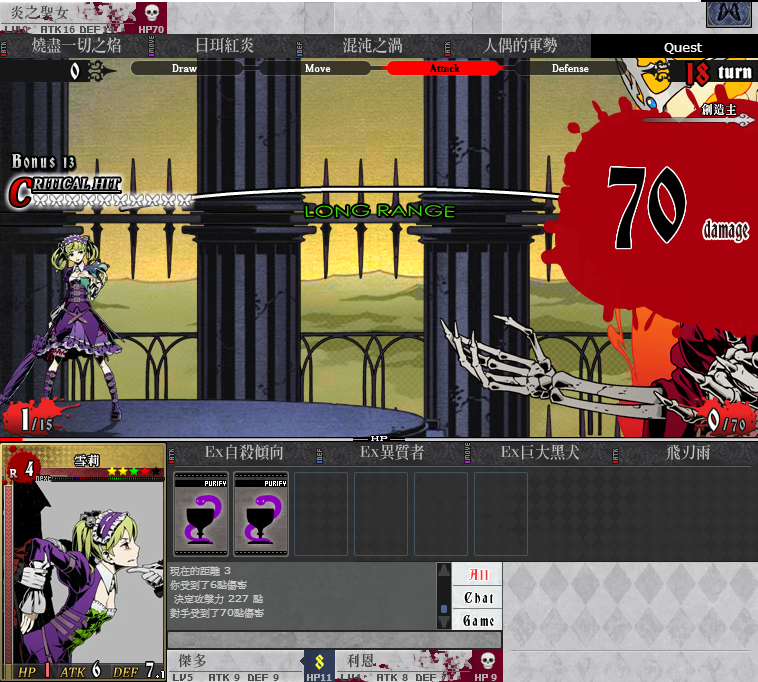The width and height of the screenshot is (758, 682).
Task: Select the enemy skill 燒盡一切之焰
Action: (76, 46)
